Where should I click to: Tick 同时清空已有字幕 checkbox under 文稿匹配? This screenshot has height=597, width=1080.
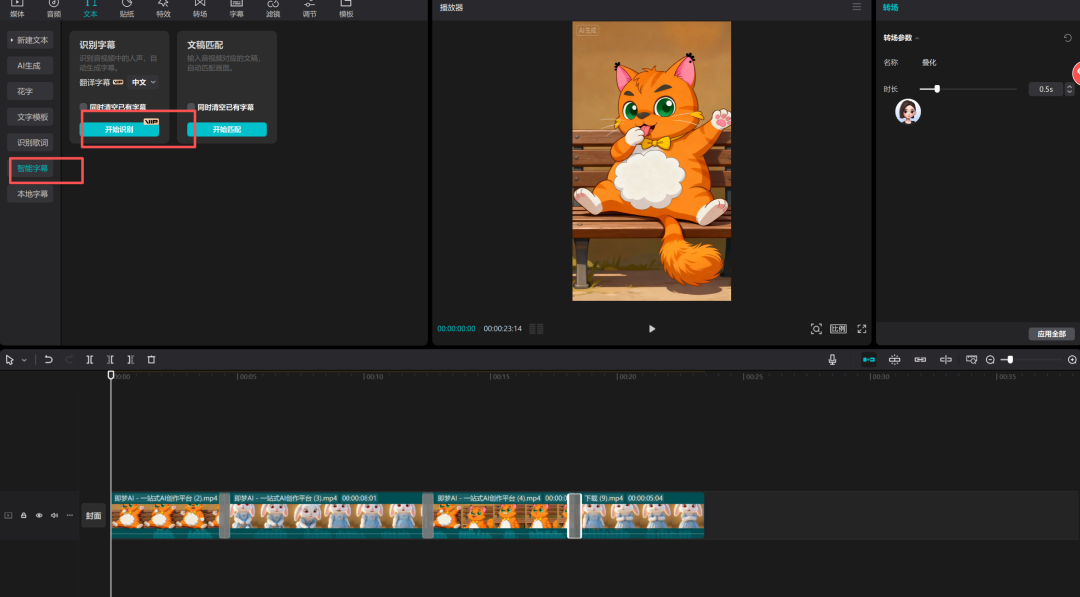(192, 107)
